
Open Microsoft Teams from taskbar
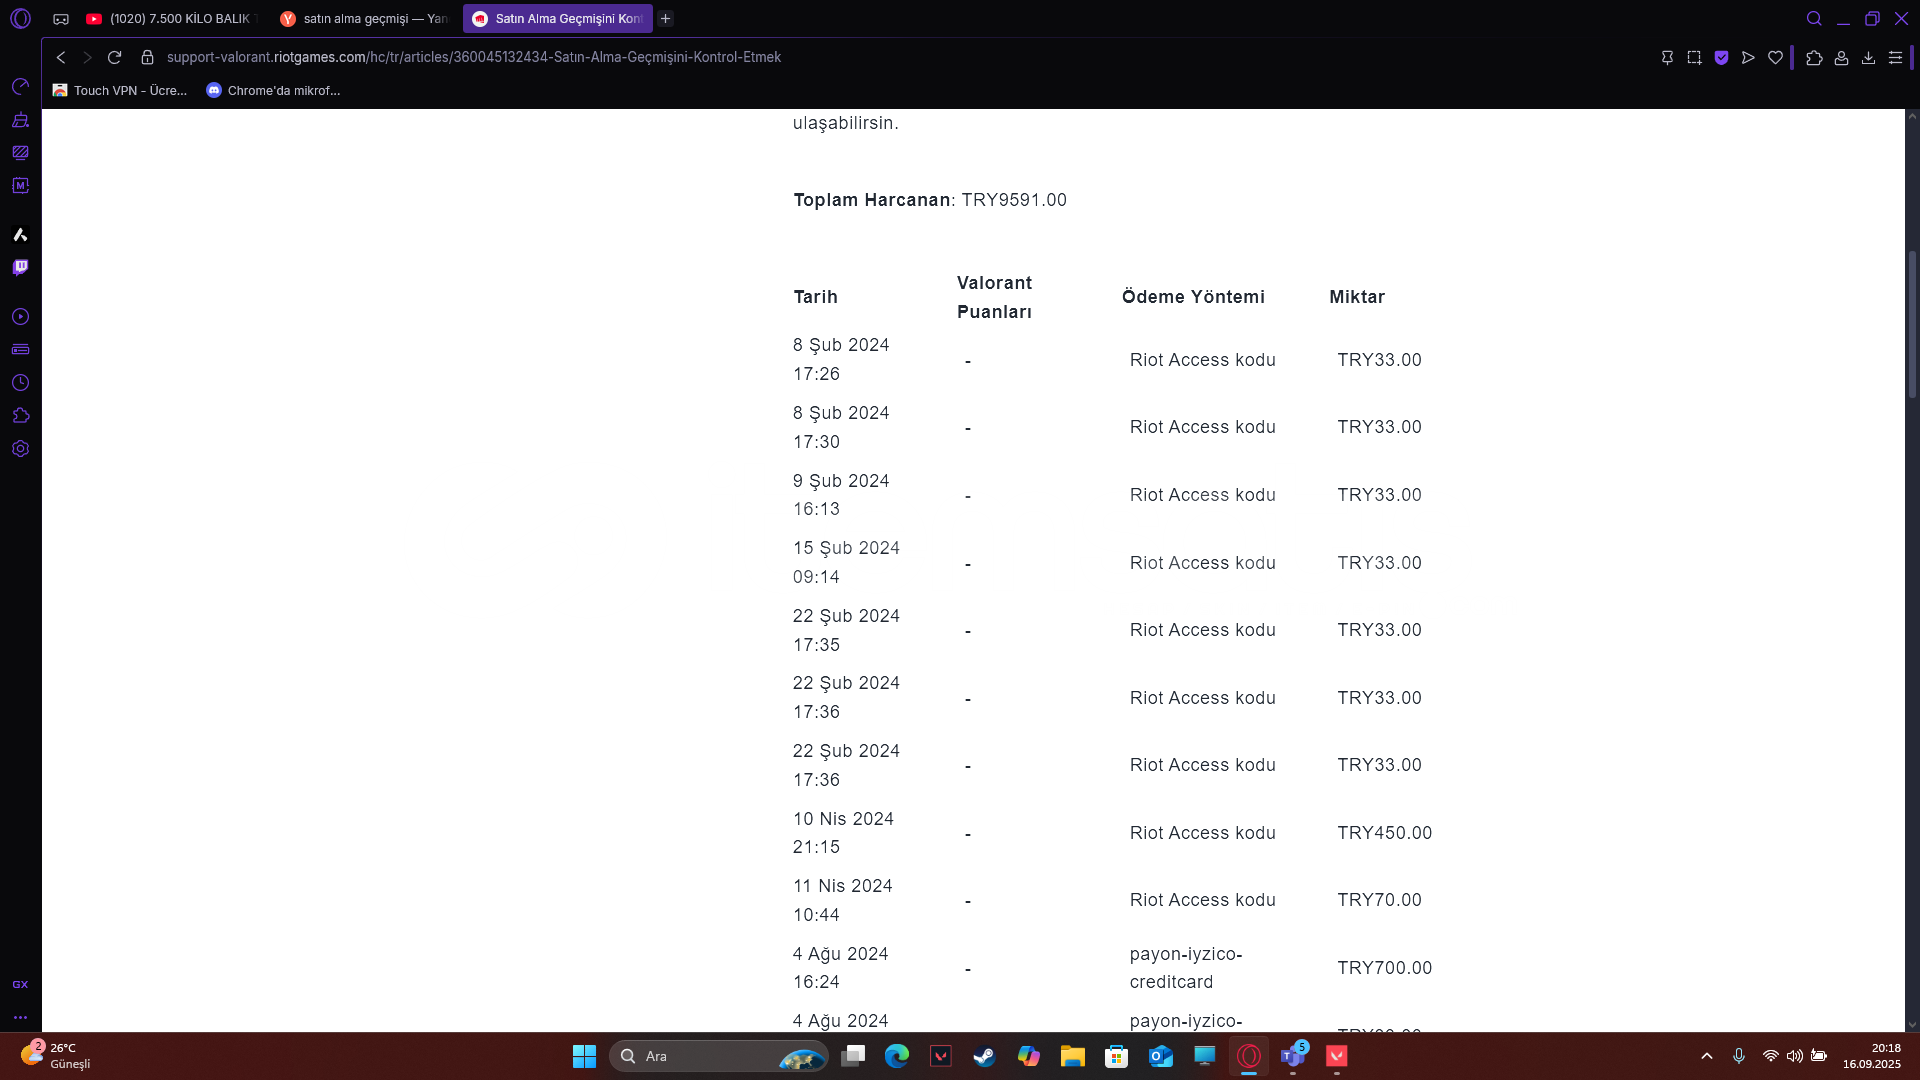click(x=1293, y=1056)
